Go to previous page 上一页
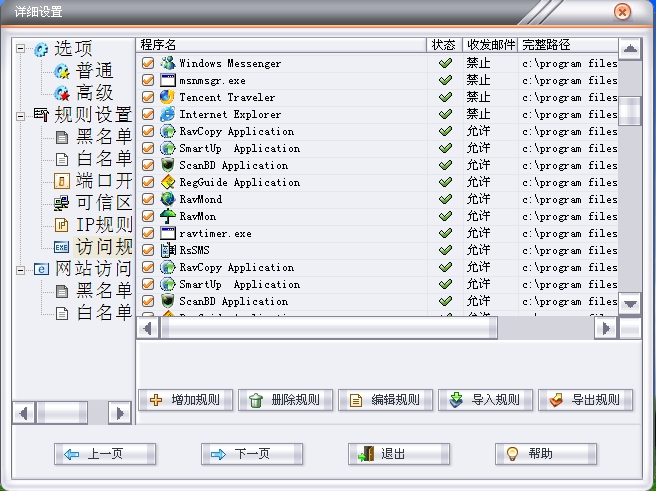Screen dimensions: 656x491 pyautogui.click(x=105, y=454)
